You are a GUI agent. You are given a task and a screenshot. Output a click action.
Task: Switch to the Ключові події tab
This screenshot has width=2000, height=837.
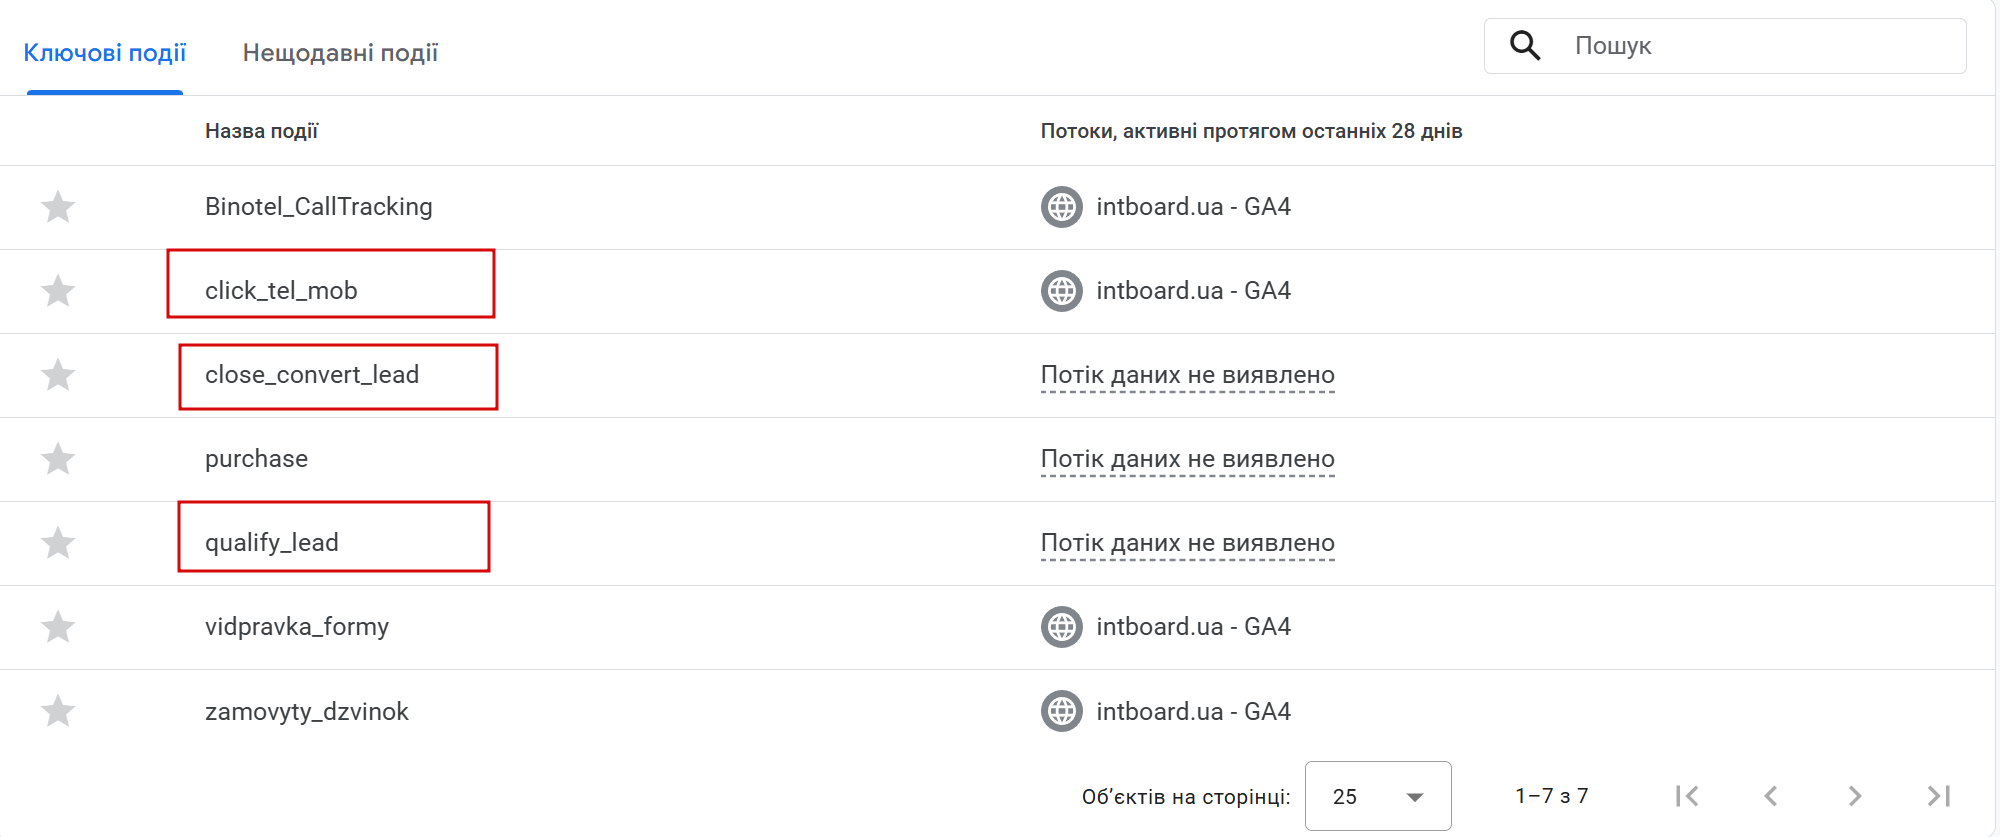coord(105,53)
